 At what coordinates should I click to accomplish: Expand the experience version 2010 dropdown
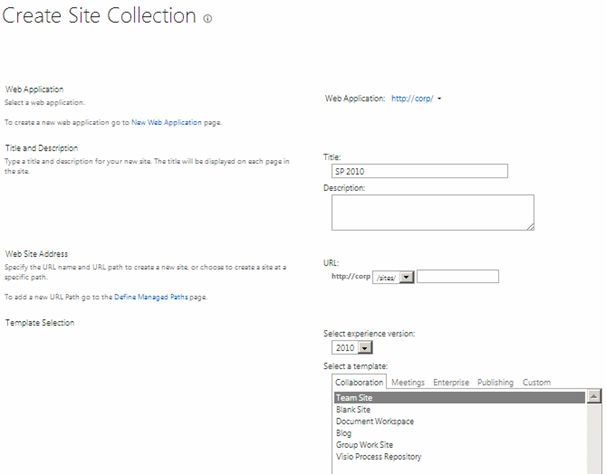350,347
